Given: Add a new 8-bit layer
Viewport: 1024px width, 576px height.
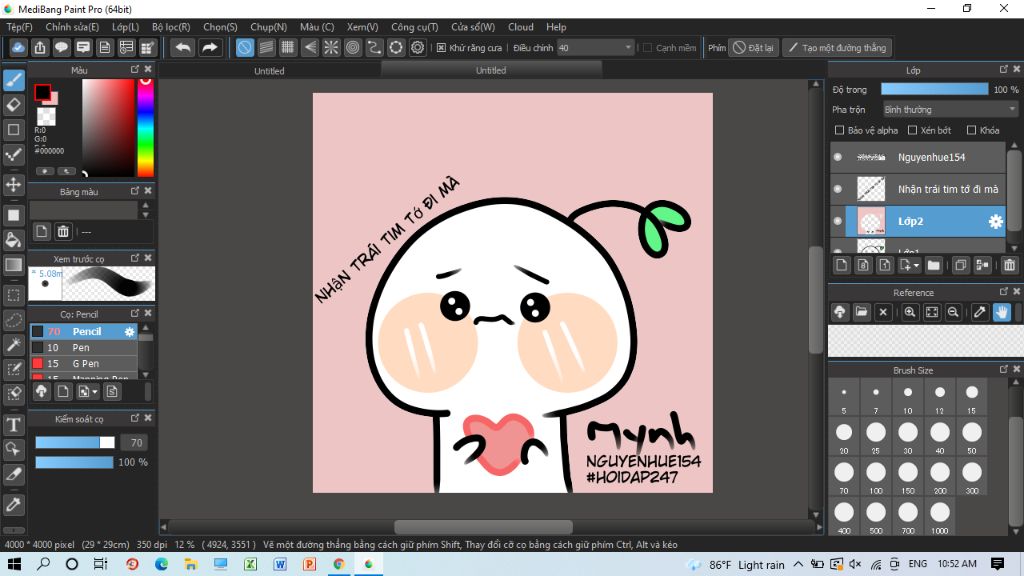Looking at the screenshot, I should pyautogui.click(x=863, y=265).
